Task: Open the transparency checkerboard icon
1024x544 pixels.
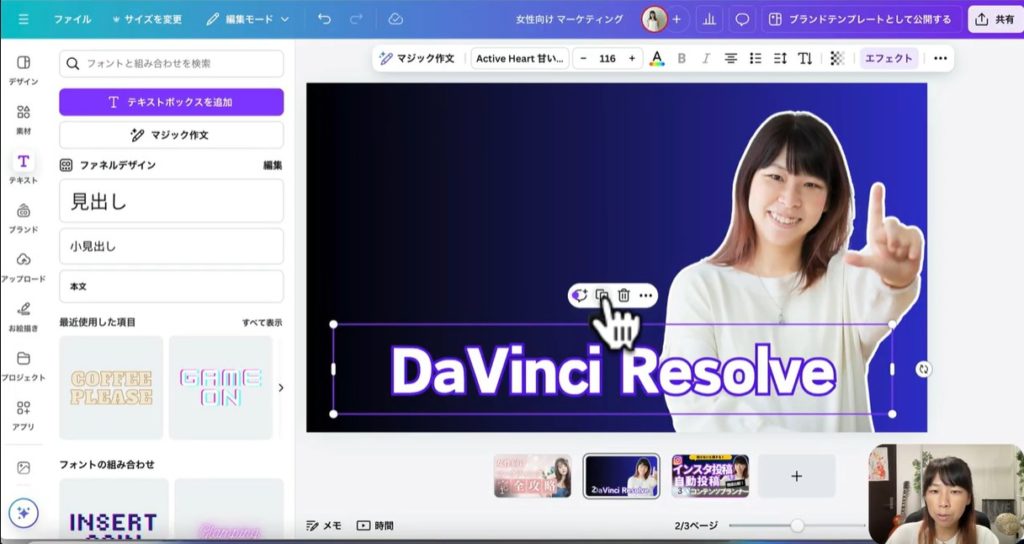Action: pos(837,58)
